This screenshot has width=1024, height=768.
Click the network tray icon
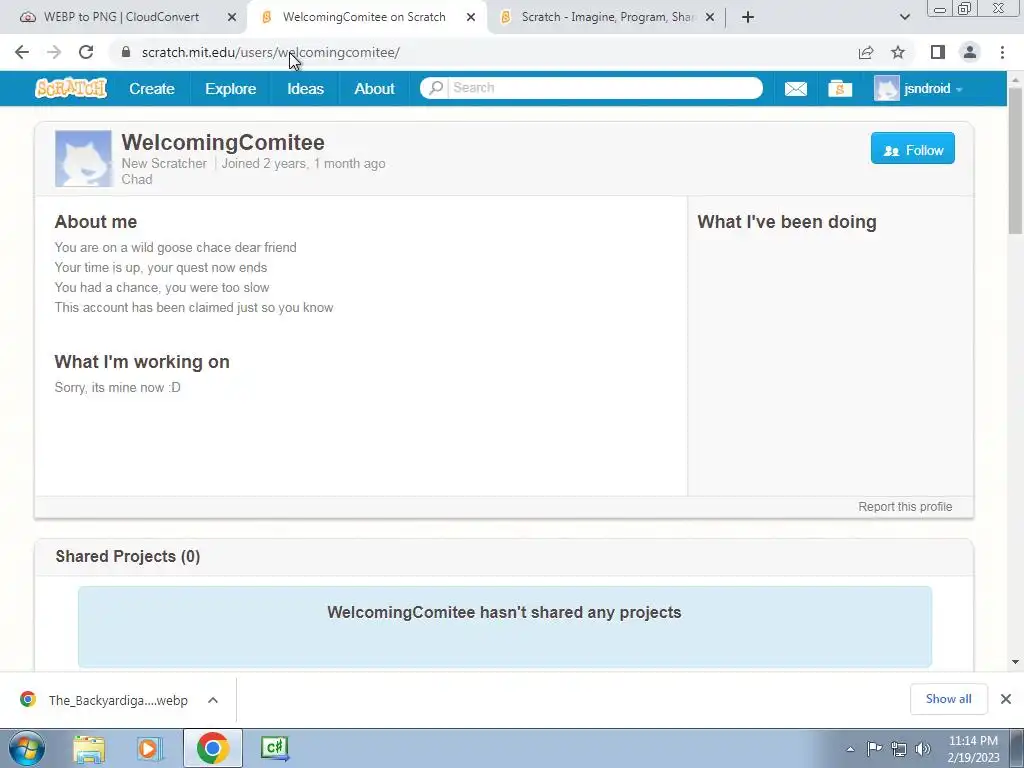(x=899, y=749)
